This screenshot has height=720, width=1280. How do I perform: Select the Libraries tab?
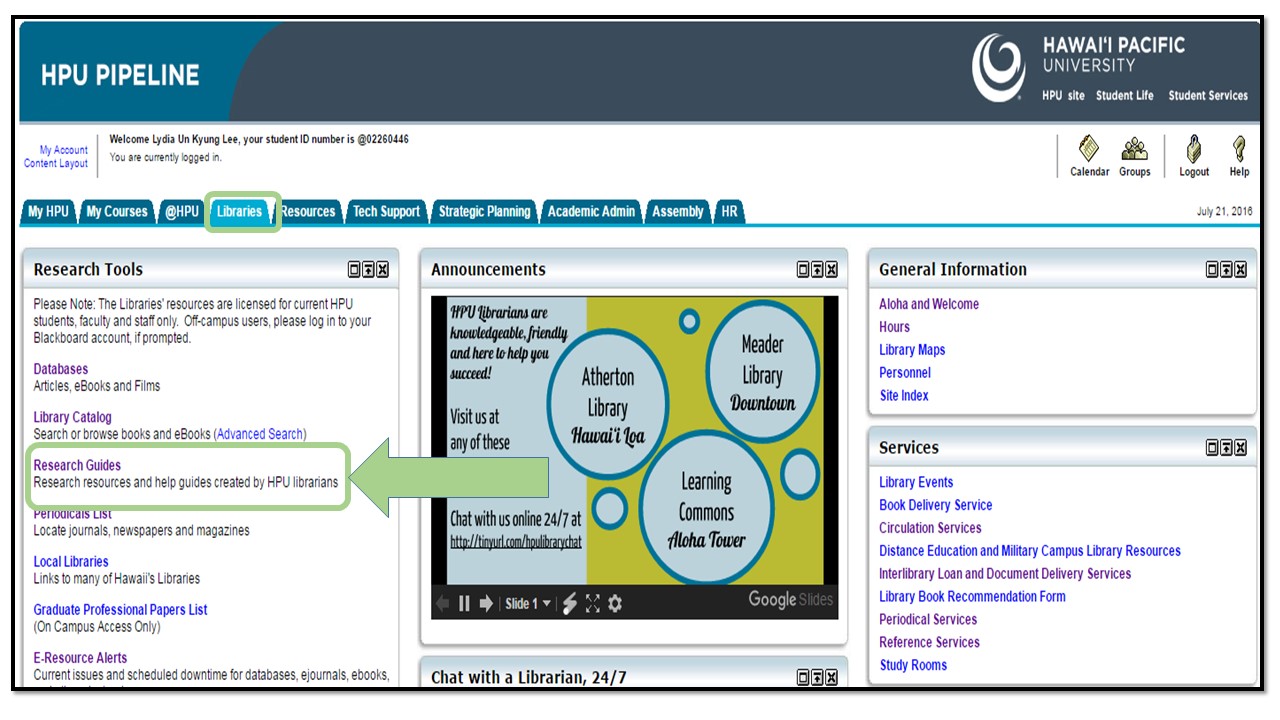coord(240,211)
